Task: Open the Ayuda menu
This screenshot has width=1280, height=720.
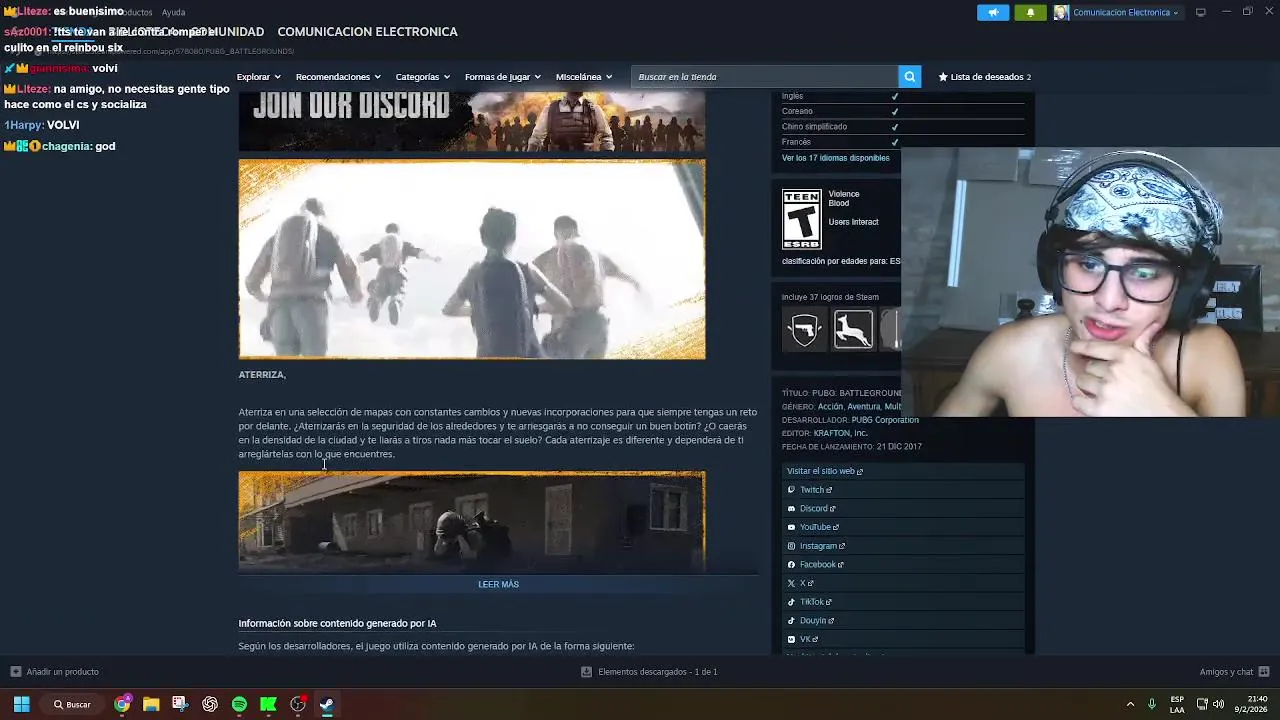Action: [x=173, y=12]
